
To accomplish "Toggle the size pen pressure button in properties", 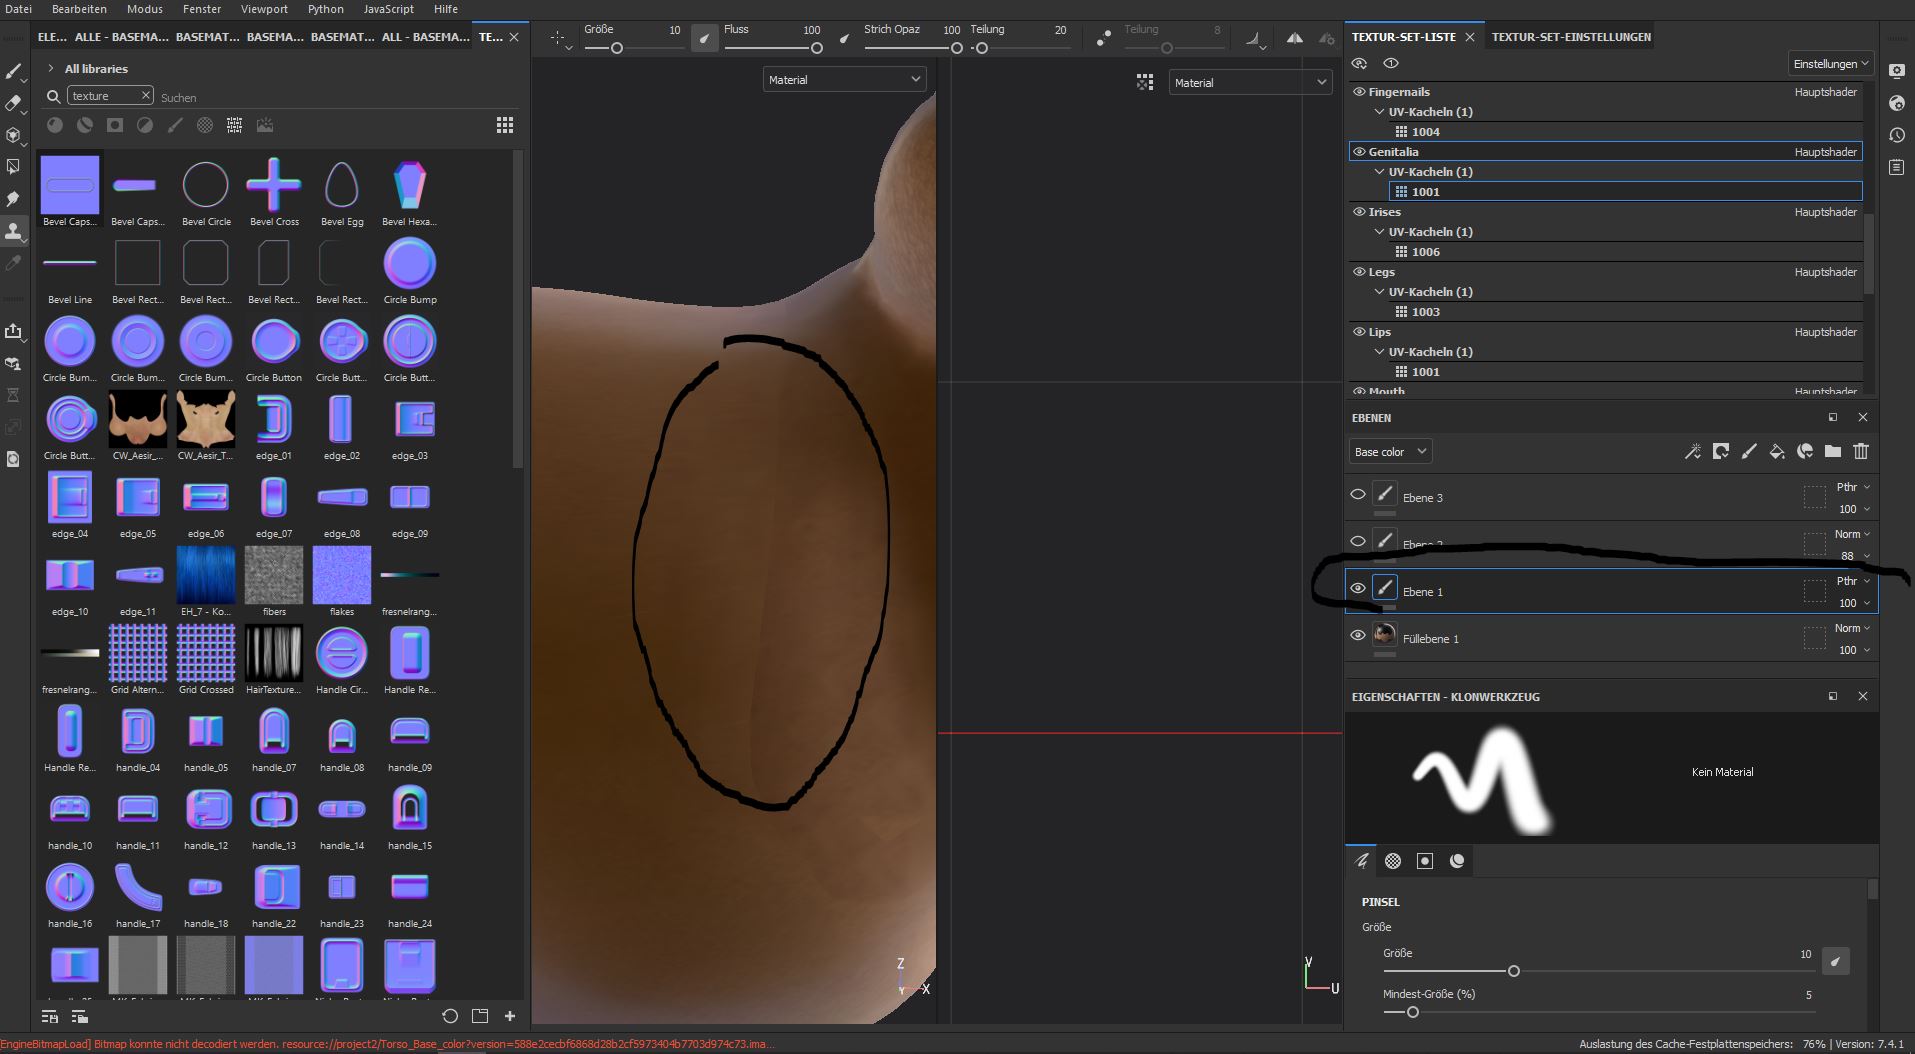I will click(x=1835, y=961).
